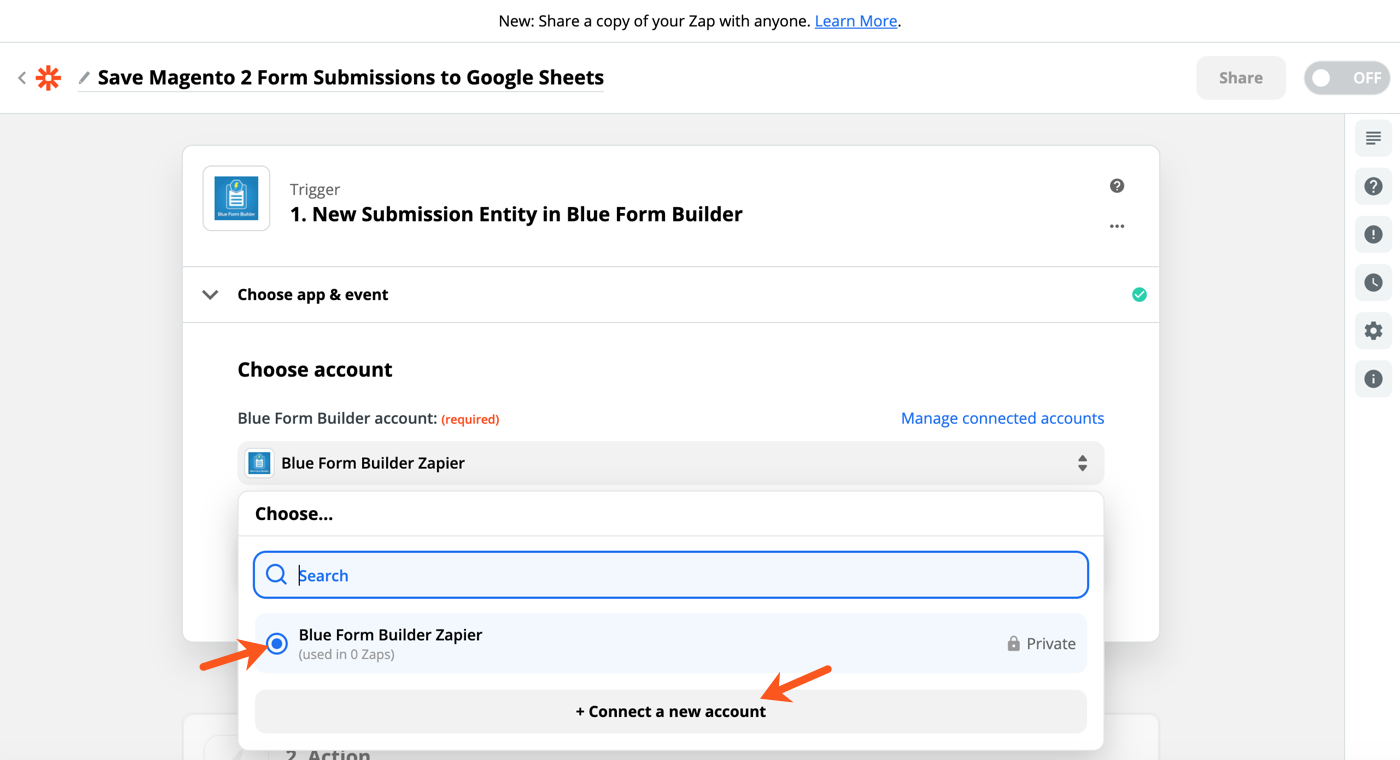View Zap alerts via the exclamation icon
This screenshot has width=1400, height=760.
1372,234
